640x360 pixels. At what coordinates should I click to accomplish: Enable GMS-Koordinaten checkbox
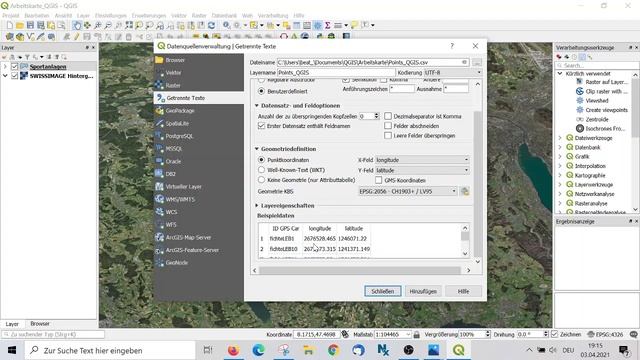point(378,180)
